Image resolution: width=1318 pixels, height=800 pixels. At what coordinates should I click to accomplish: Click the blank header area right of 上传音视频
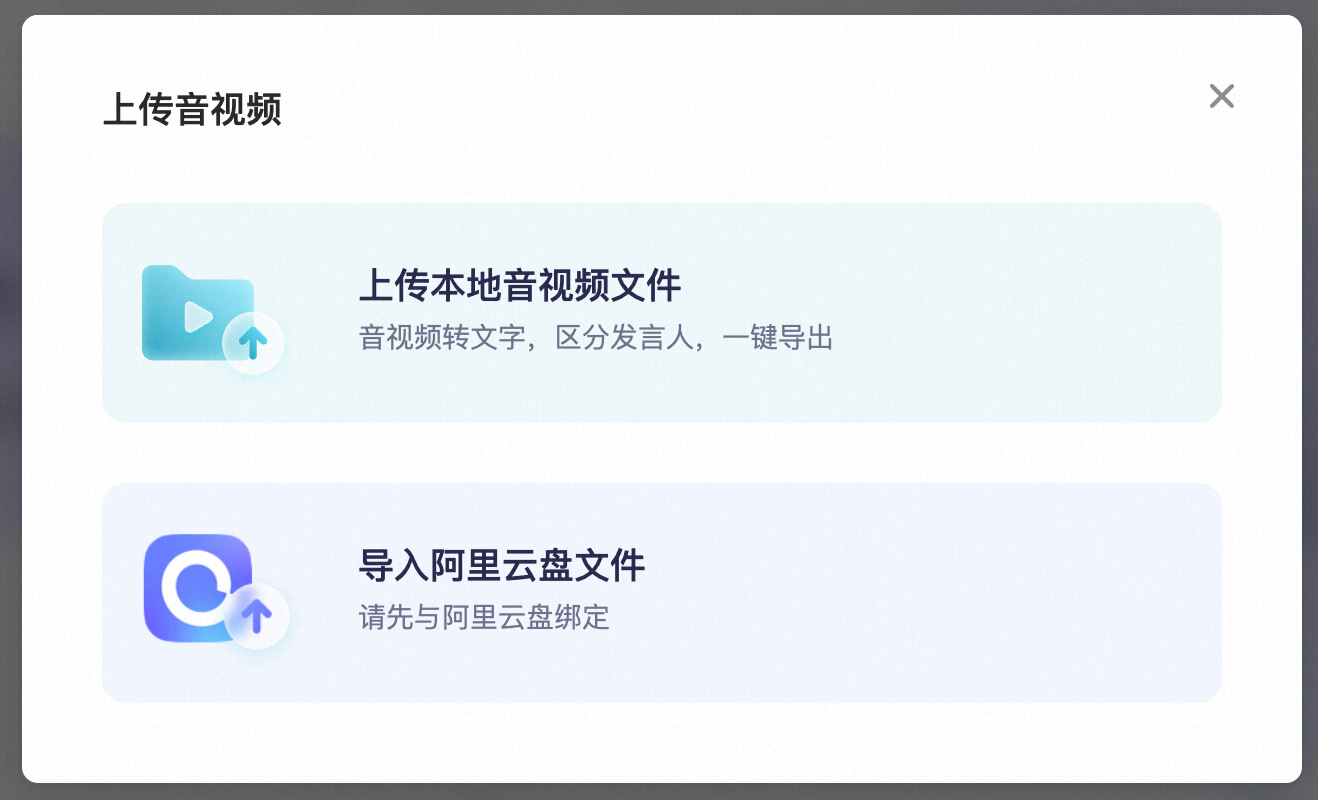pos(740,109)
